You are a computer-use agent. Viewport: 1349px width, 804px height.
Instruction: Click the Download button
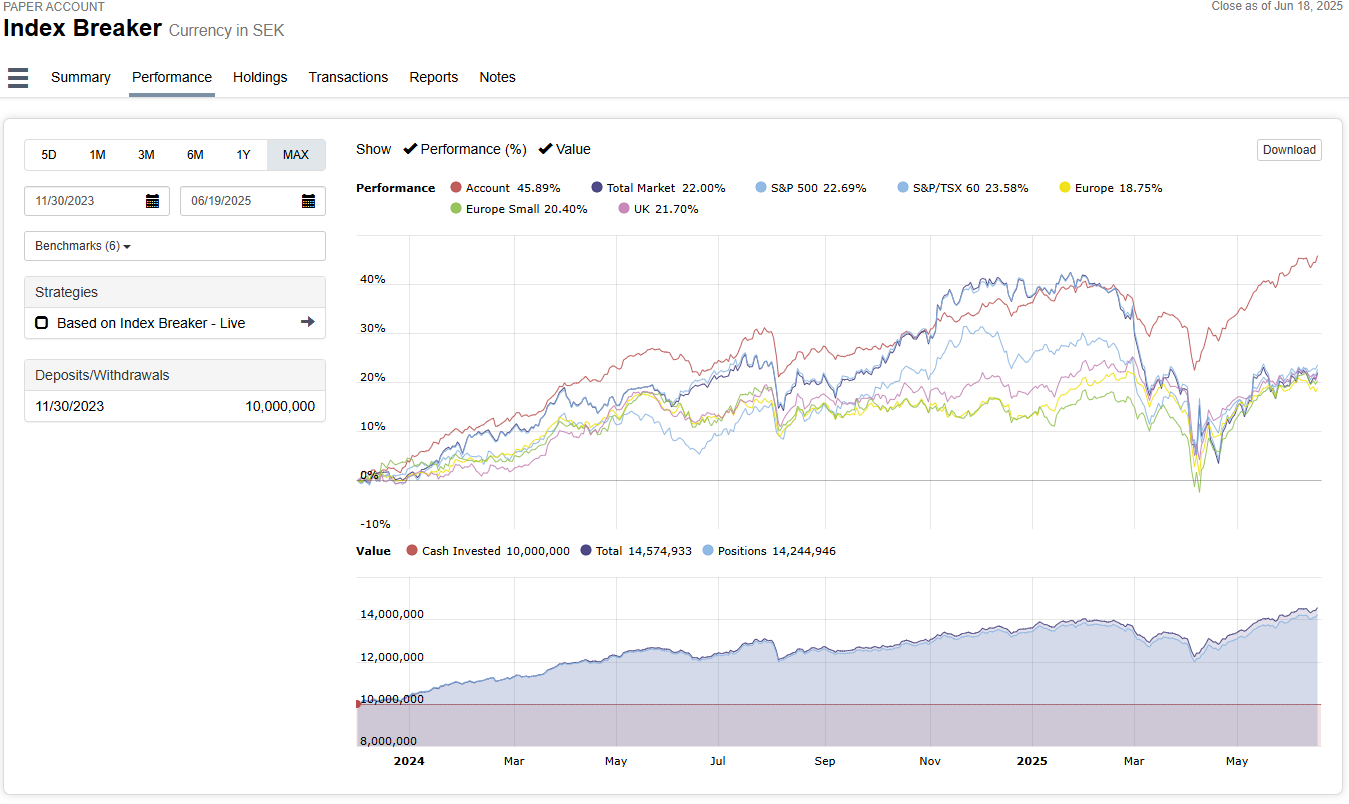[1289, 150]
